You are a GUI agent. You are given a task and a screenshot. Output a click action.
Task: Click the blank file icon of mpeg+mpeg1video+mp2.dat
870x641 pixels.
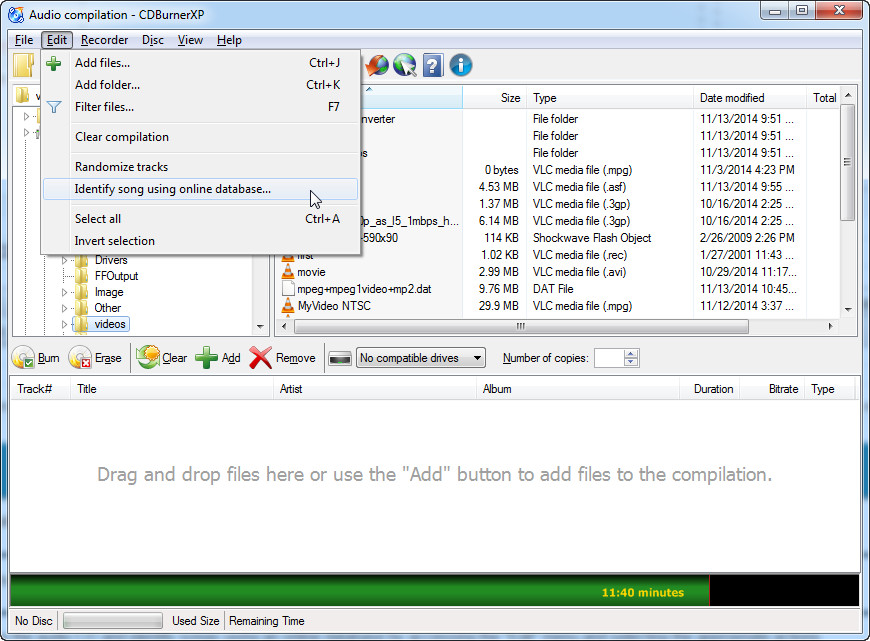coord(288,289)
